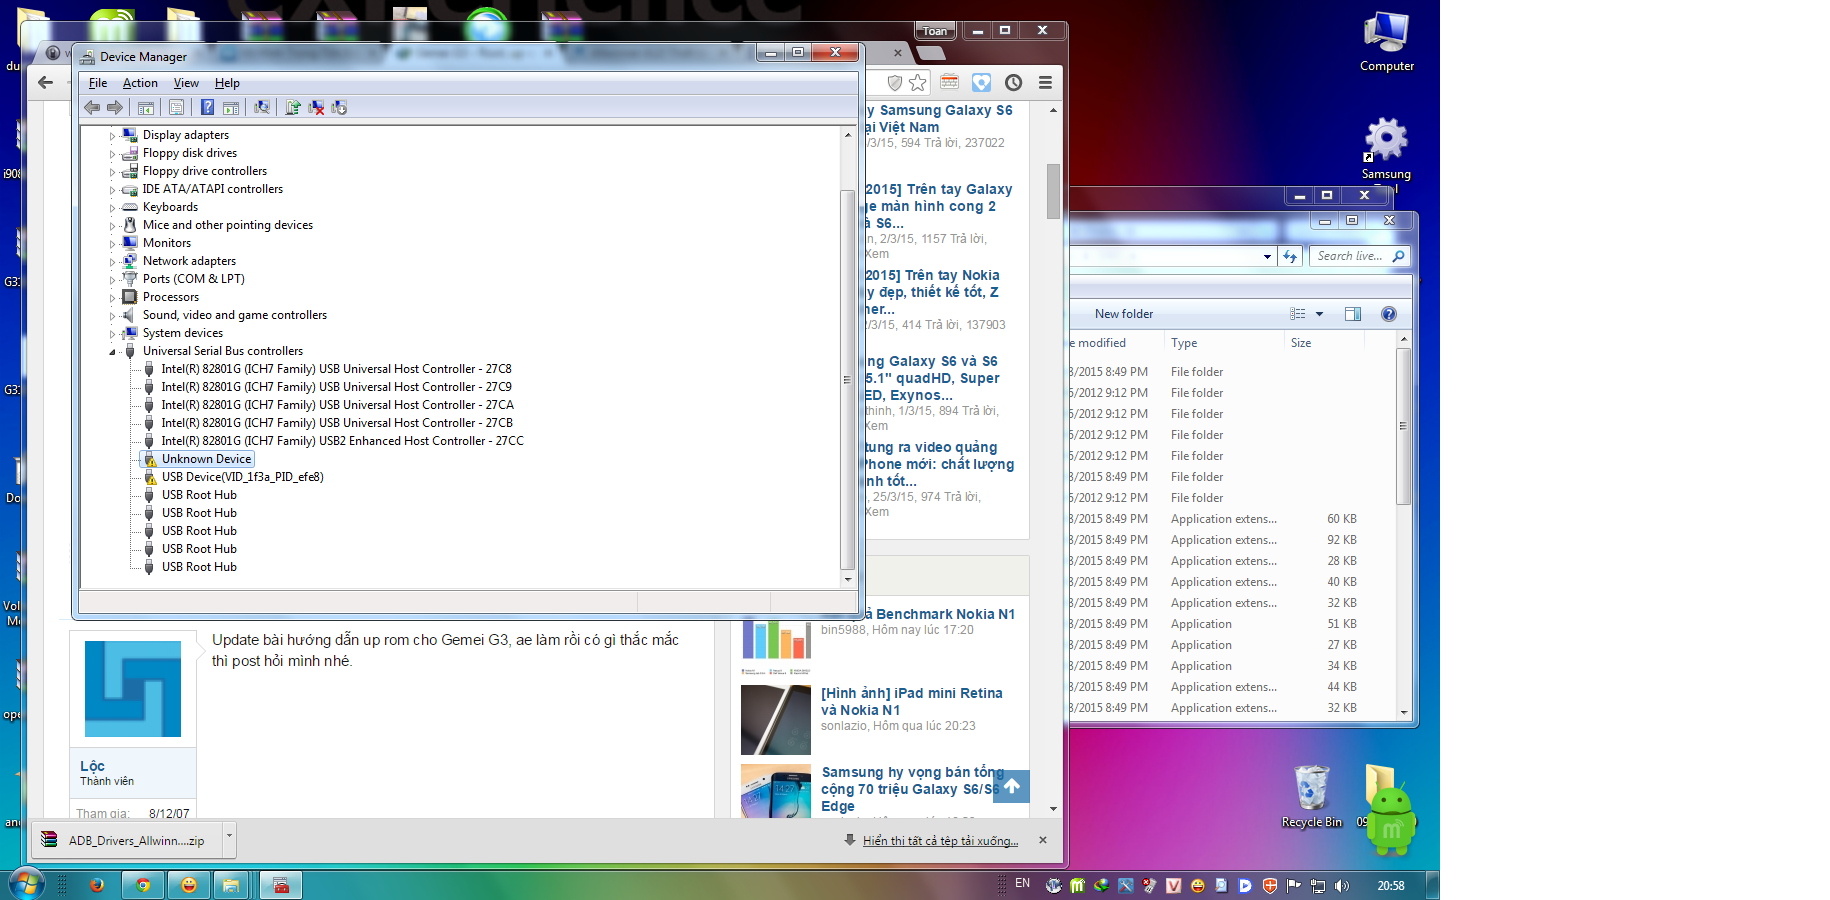Toggle the action pane toolbar icon
This screenshot has width=1830, height=900.
tap(231, 107)
